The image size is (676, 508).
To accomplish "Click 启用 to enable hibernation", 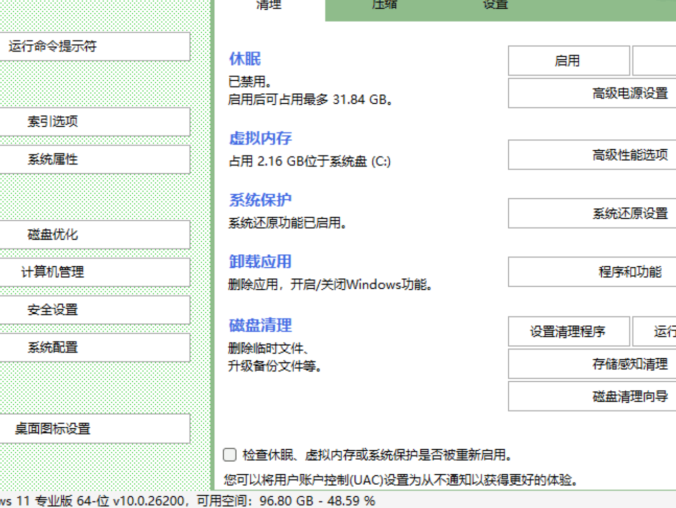I will 569,61.
